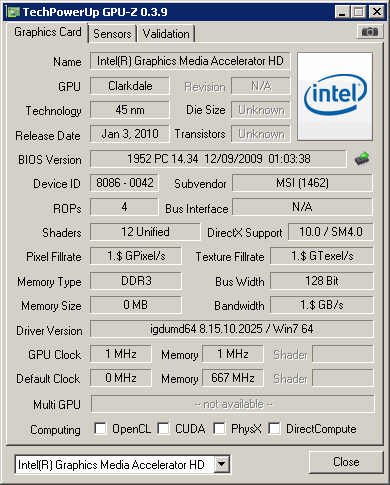Click the DirectX Support field 10.0 / SM4.0

[331, 232]
